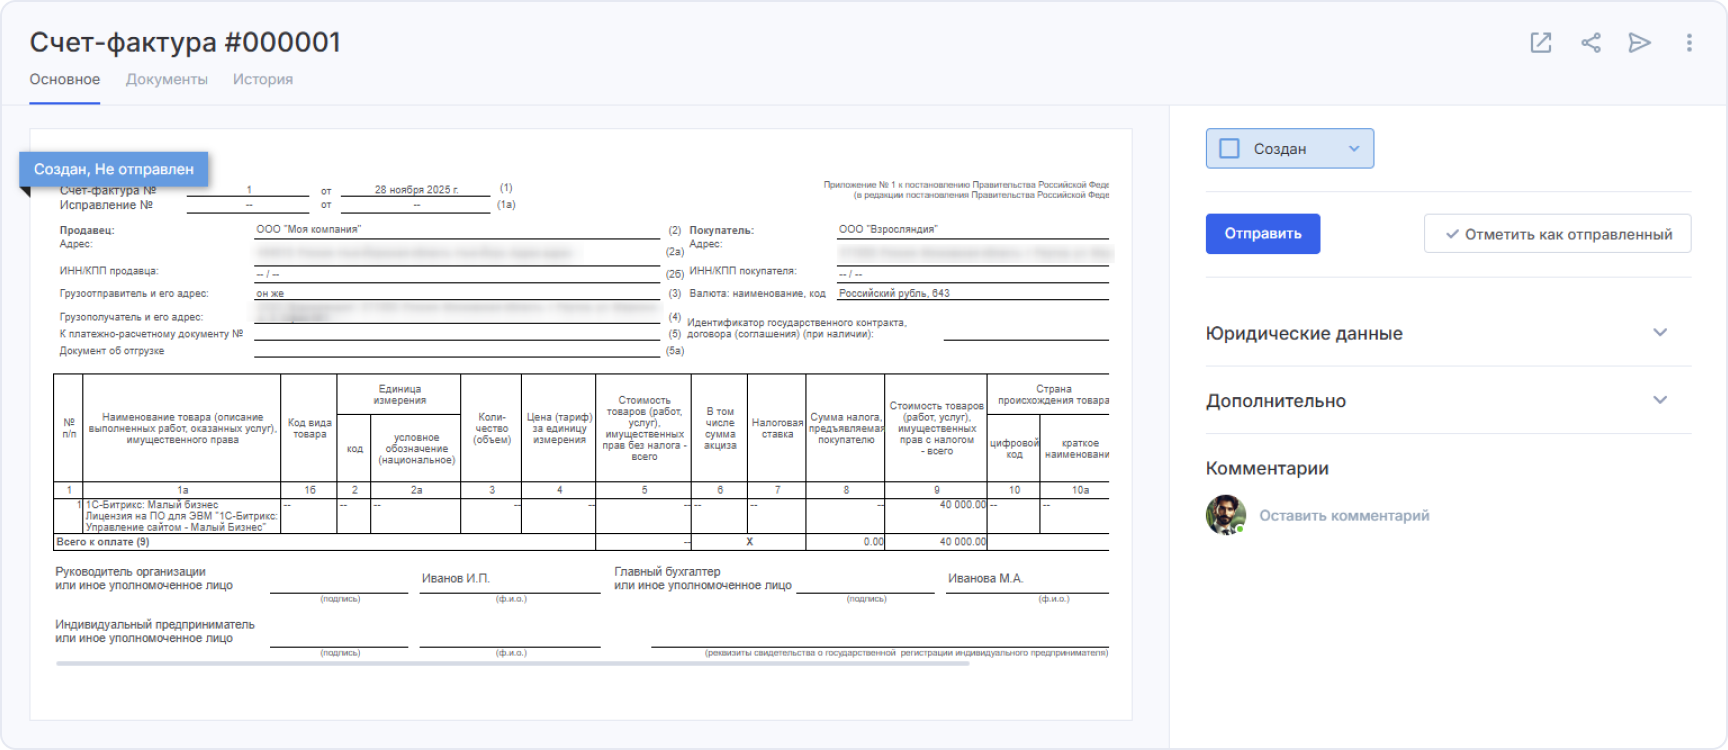Click the 1С-Битрикс product row in invoice table
This screenshot has width=1728, height=750.
tap(181, 516)
